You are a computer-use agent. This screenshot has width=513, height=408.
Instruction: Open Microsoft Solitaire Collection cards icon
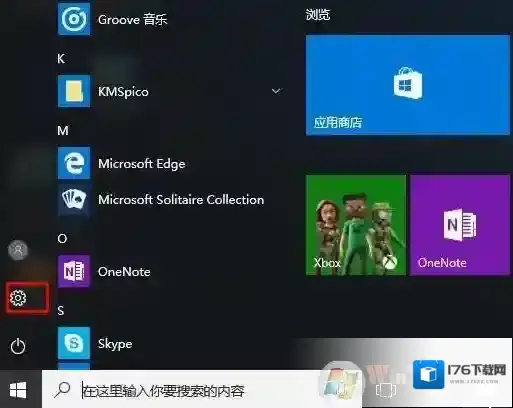tap(74, 199)
